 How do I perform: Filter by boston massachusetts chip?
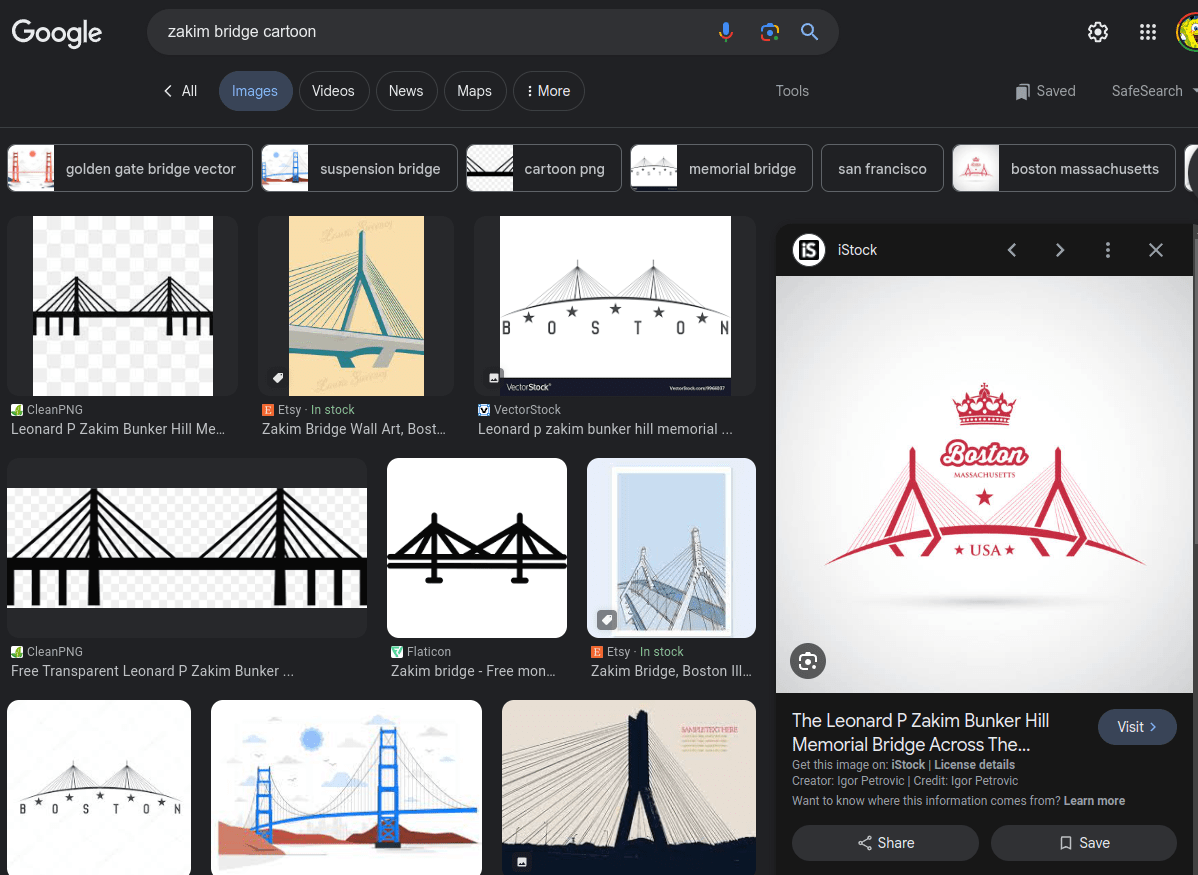pyautogui.click(x=1064, y=168)
